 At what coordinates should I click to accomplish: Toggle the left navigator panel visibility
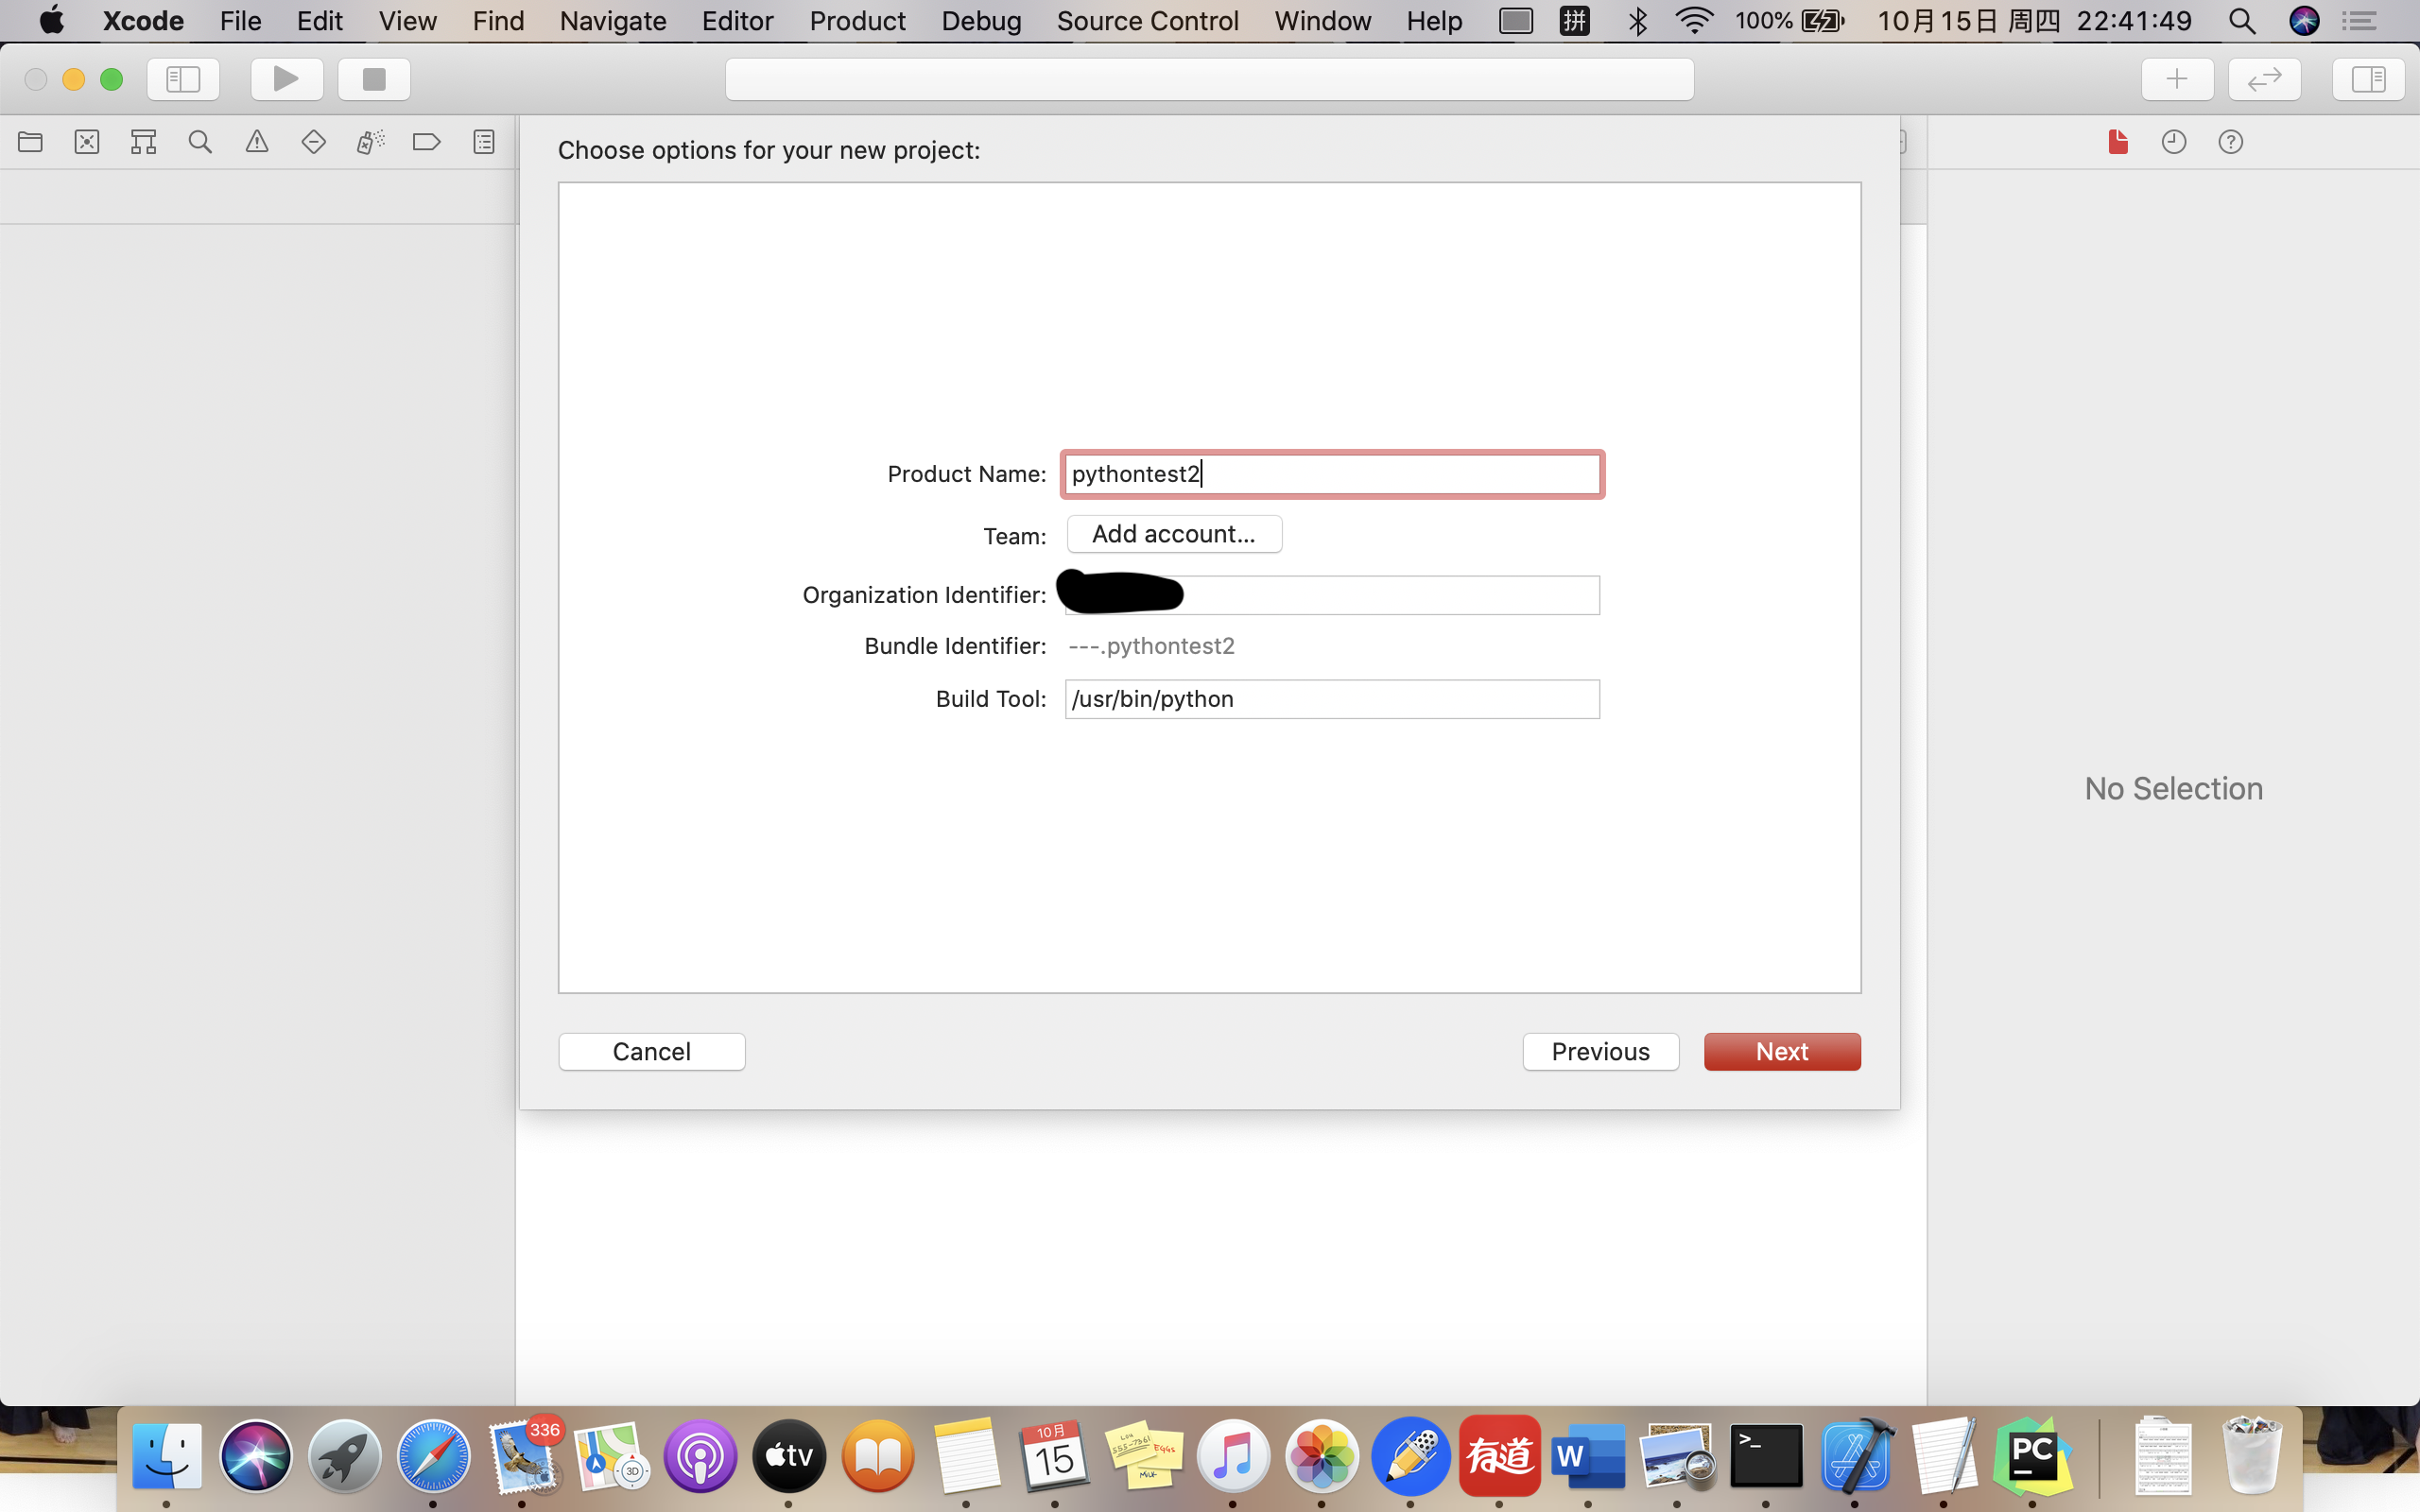pyautogui.click(x=184, y=79)
